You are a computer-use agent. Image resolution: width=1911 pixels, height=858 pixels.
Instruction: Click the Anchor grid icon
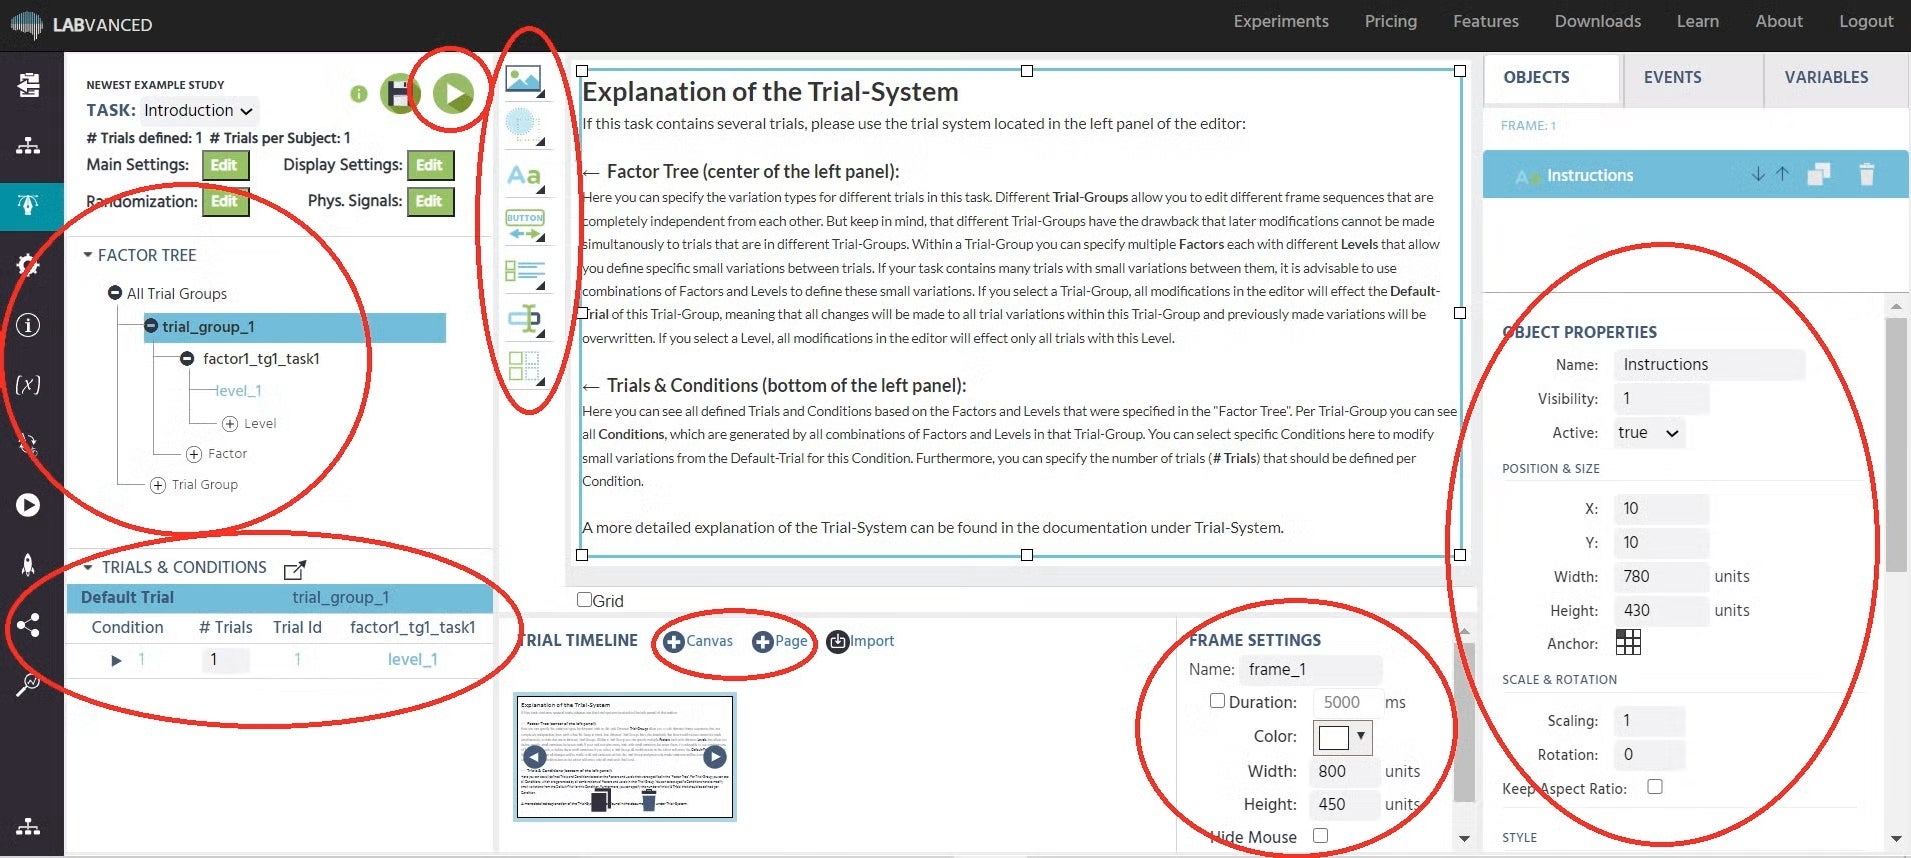pos(1628,643)
